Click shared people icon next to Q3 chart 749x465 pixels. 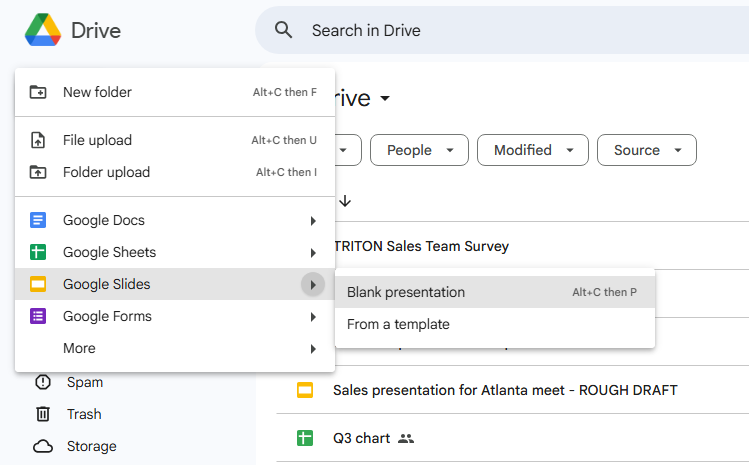click(406, 438)
